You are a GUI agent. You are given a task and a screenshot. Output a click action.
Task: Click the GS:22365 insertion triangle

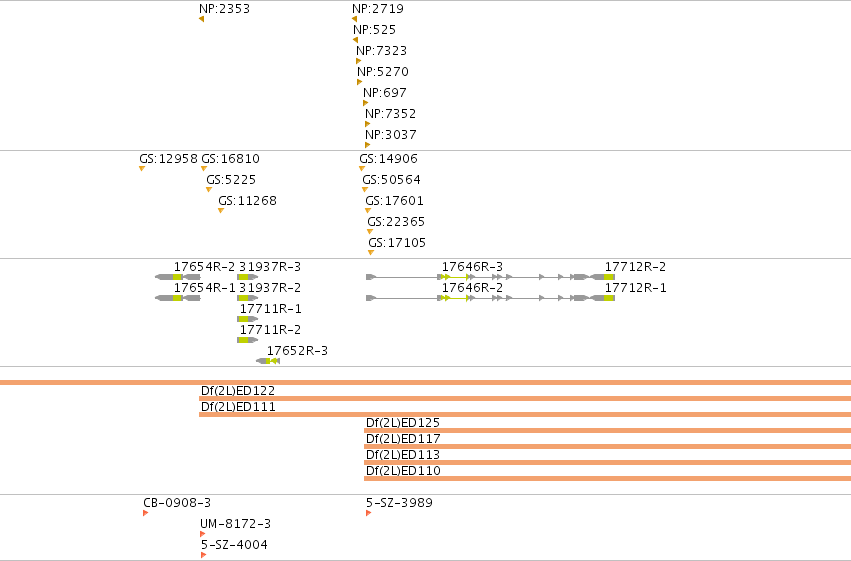click(x=370, y=232)
